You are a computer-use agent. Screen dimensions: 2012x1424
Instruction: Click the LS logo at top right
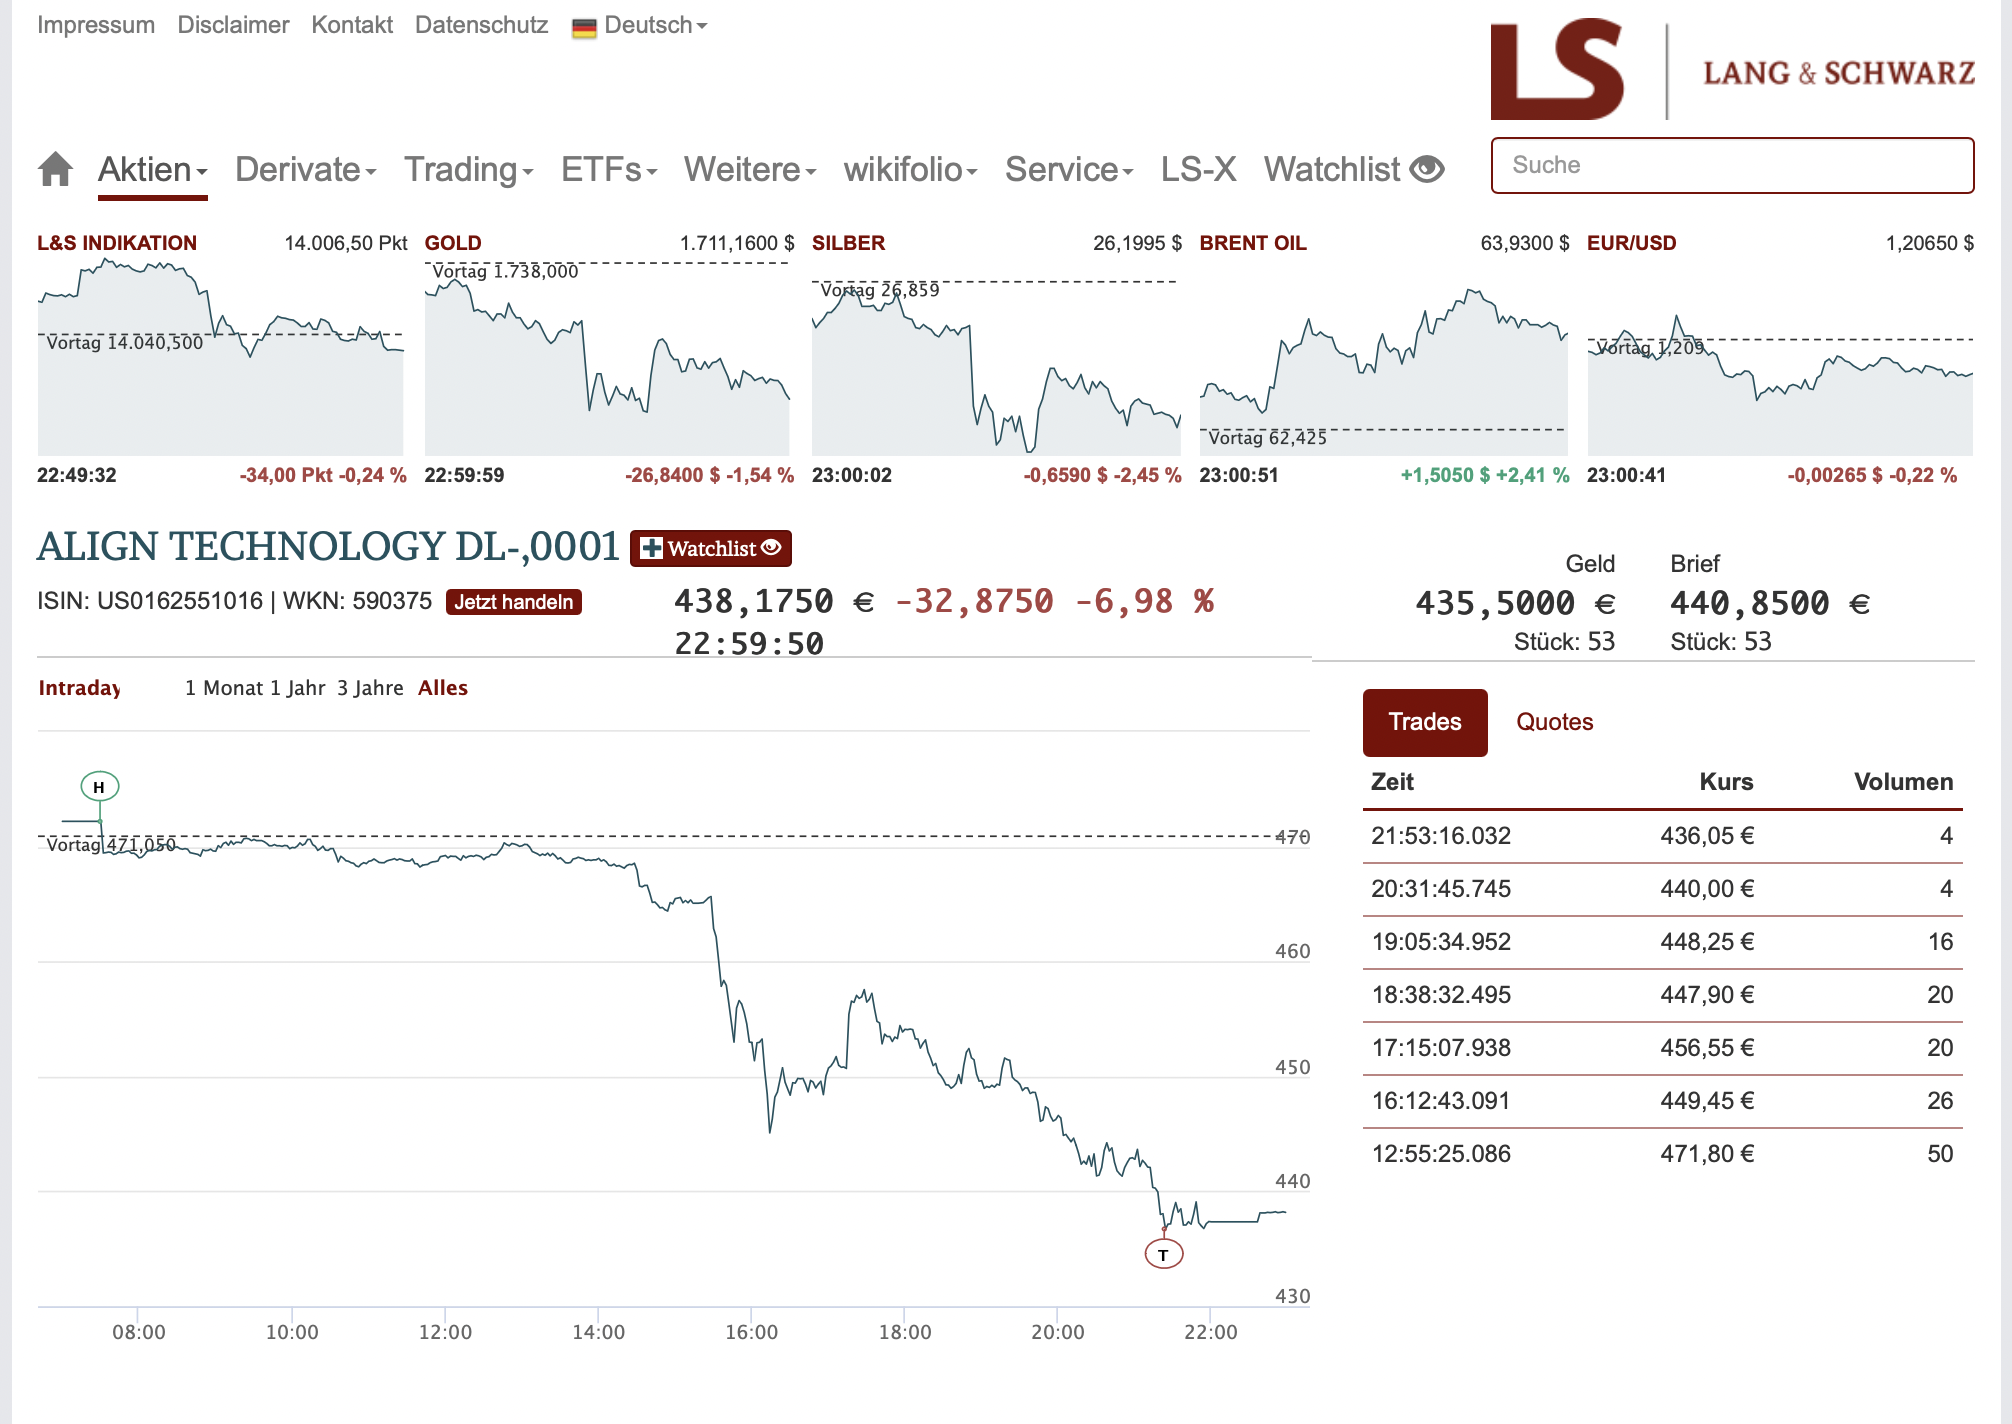coord(1557,71)
